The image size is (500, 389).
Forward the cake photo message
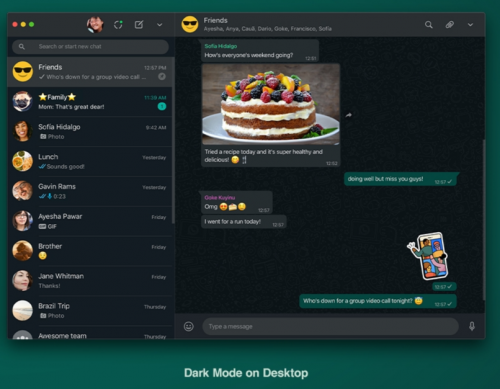coord(348,115)
